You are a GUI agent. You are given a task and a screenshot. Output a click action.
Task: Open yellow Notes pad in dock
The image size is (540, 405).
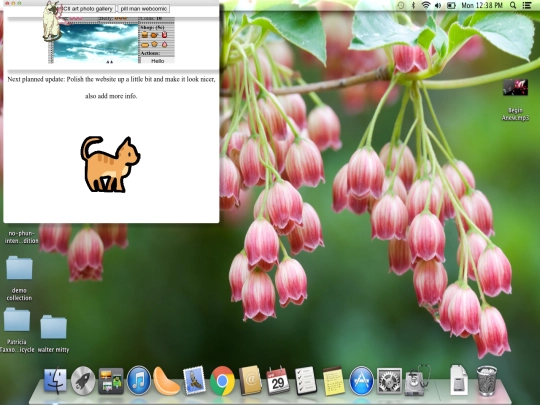click(x=333, y=381)
